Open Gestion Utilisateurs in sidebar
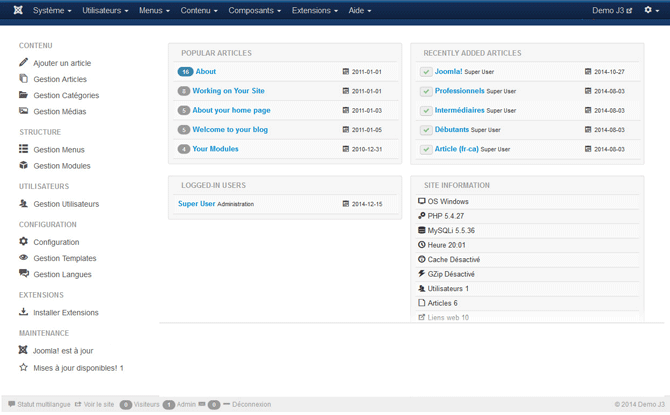Image resolution: width=670 pixels, height=415 pixels. tap(66, 204)
